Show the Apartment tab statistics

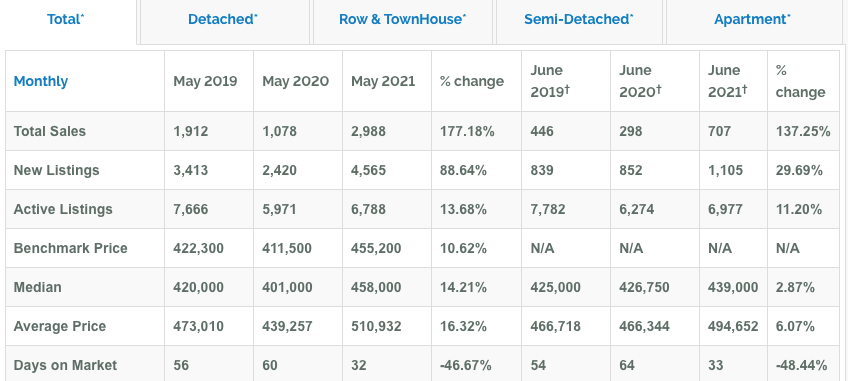pos(754,20)
